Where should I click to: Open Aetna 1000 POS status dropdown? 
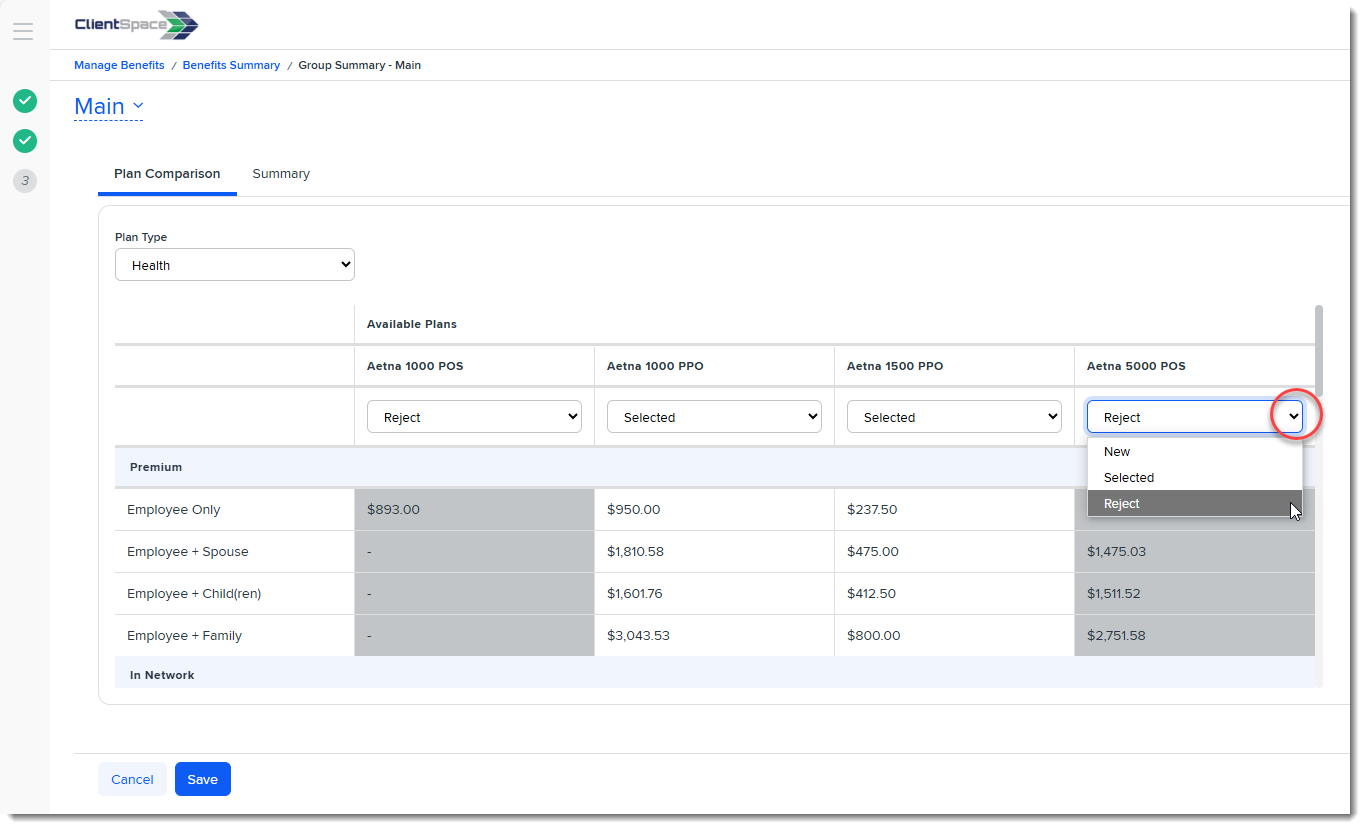(x=474, y=417)
